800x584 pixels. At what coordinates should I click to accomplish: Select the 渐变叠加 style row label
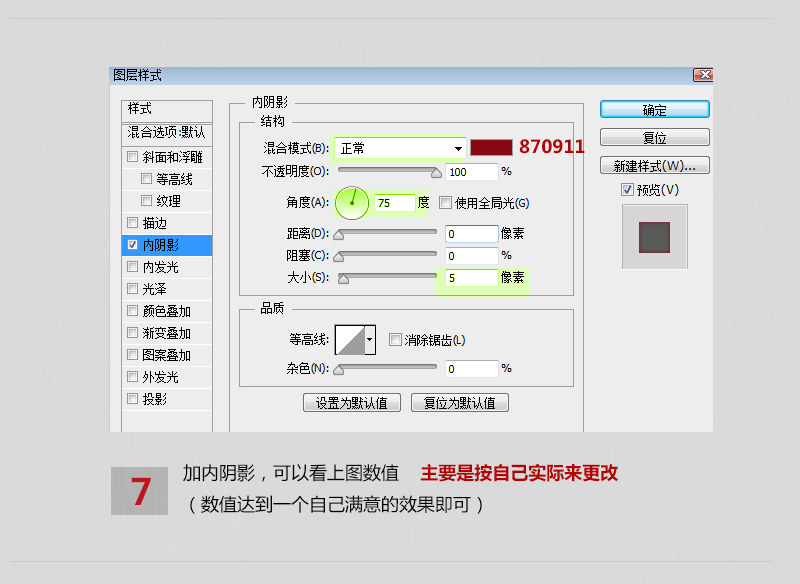(x=166, y=333)
